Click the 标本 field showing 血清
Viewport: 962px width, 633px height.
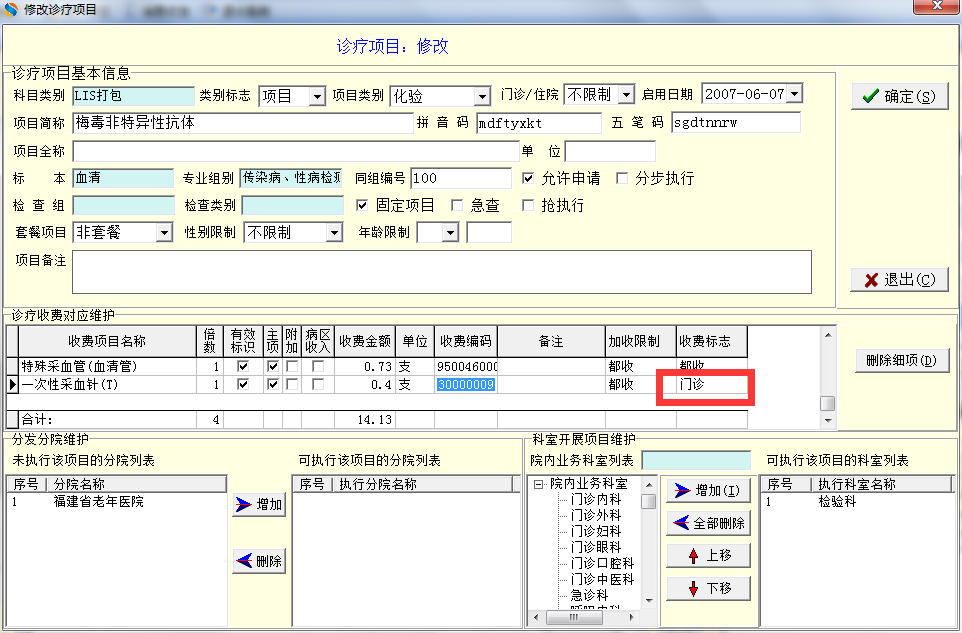(123, 178)
